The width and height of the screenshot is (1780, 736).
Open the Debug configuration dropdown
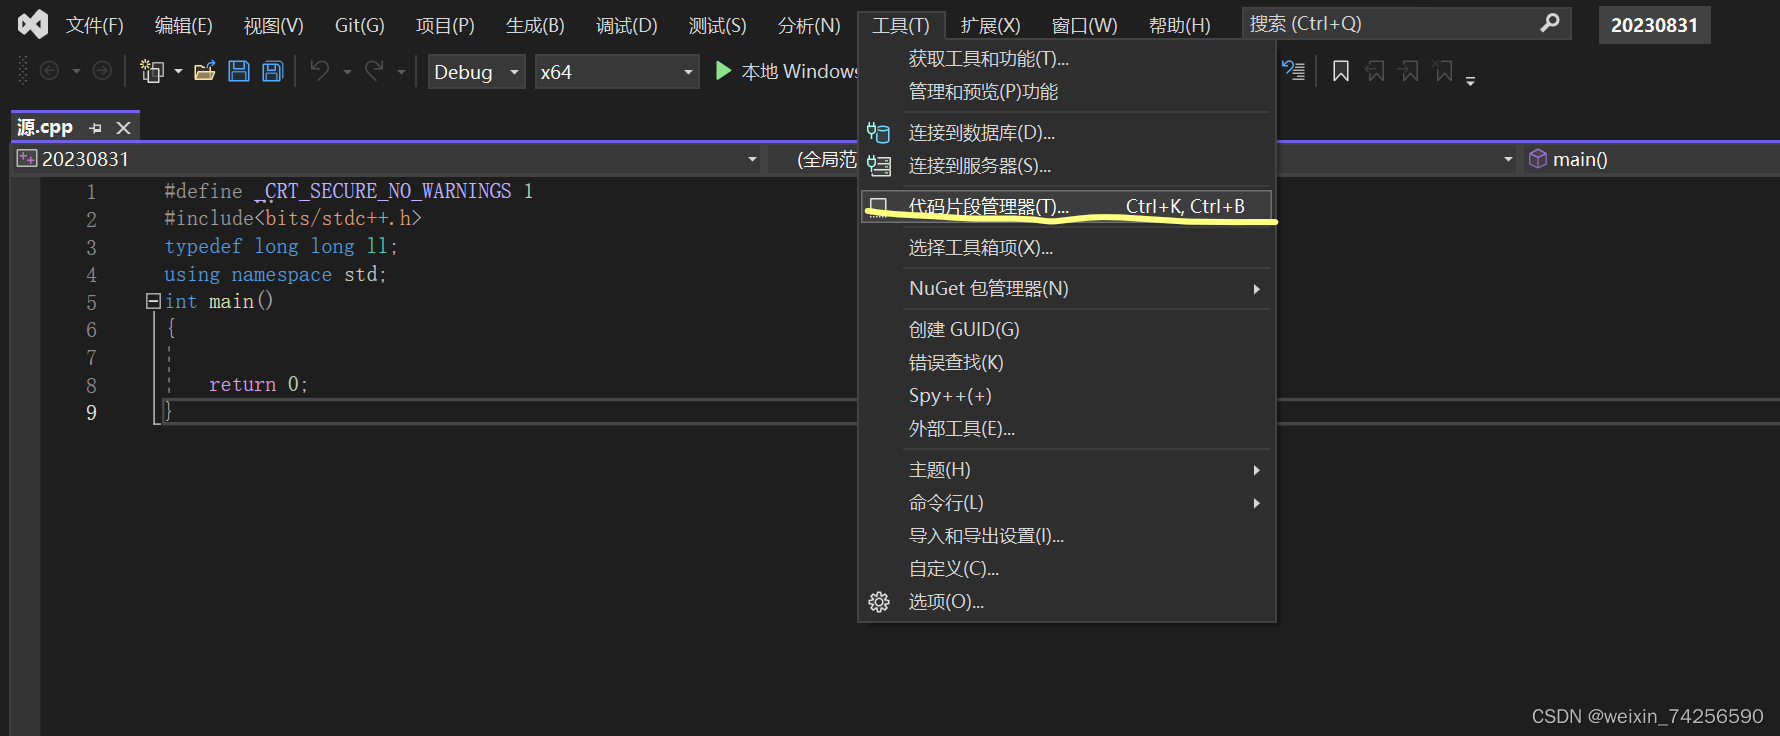477,72
